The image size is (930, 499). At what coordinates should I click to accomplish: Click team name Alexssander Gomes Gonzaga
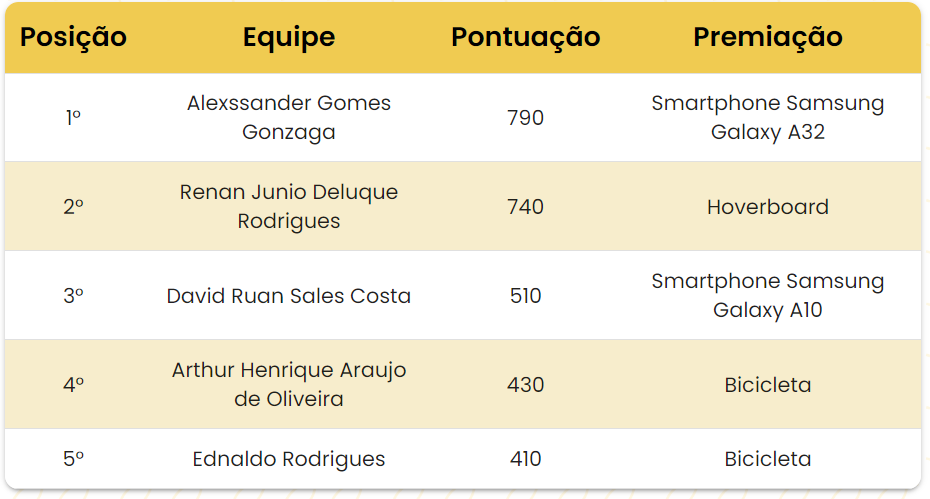289,118
